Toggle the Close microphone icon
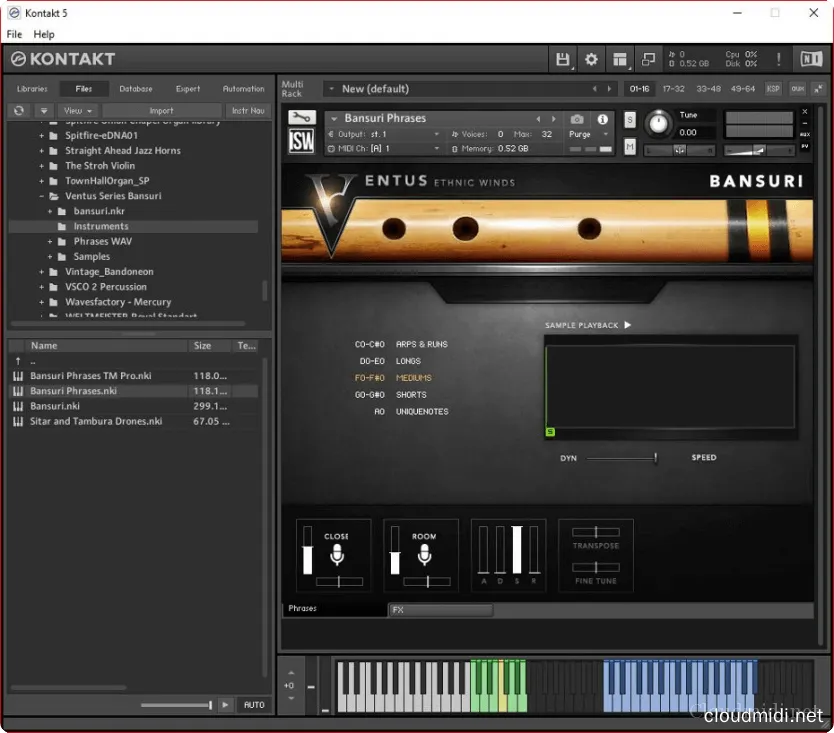 pyautogui.click(x=338, y=555)
